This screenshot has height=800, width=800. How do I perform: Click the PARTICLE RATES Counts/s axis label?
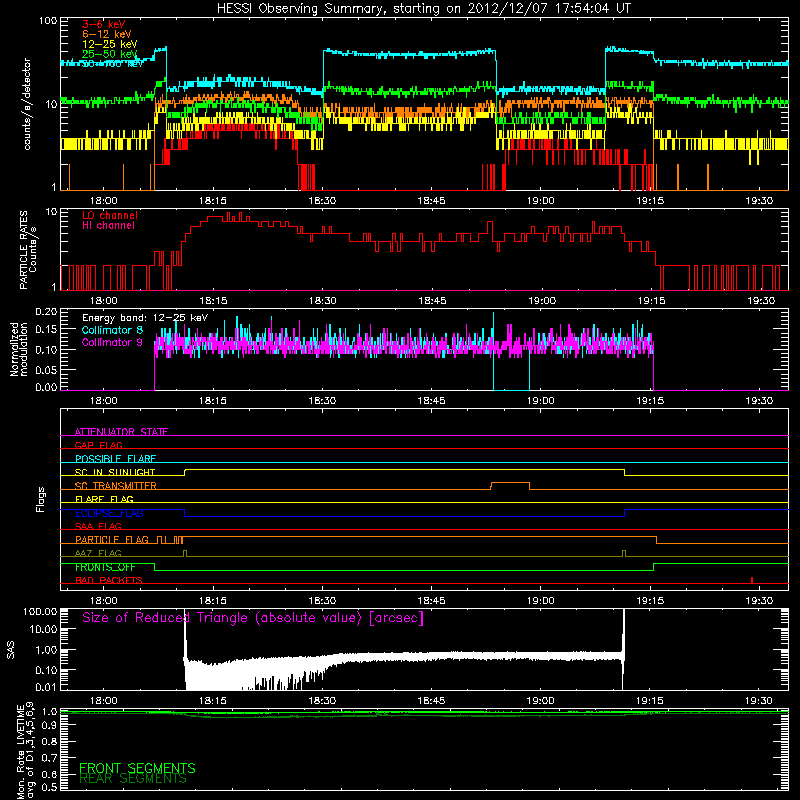click(28, 250)
